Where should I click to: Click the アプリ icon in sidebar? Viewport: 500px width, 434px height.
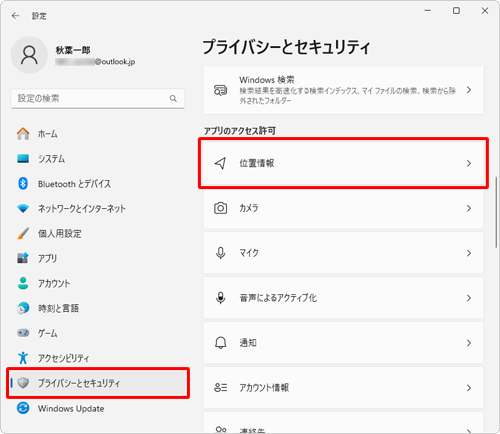[23, 258]
